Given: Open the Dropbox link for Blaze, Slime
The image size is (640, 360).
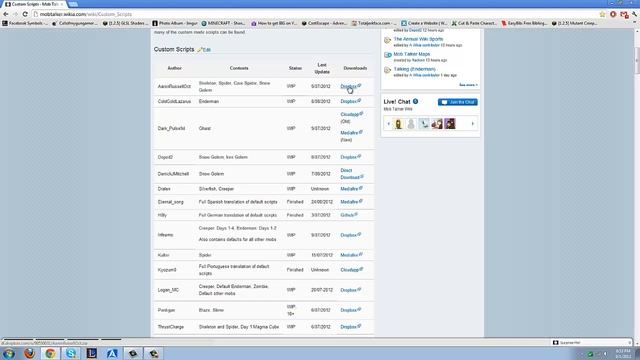Looking at the screenshot, I should [x=350, y=310].
